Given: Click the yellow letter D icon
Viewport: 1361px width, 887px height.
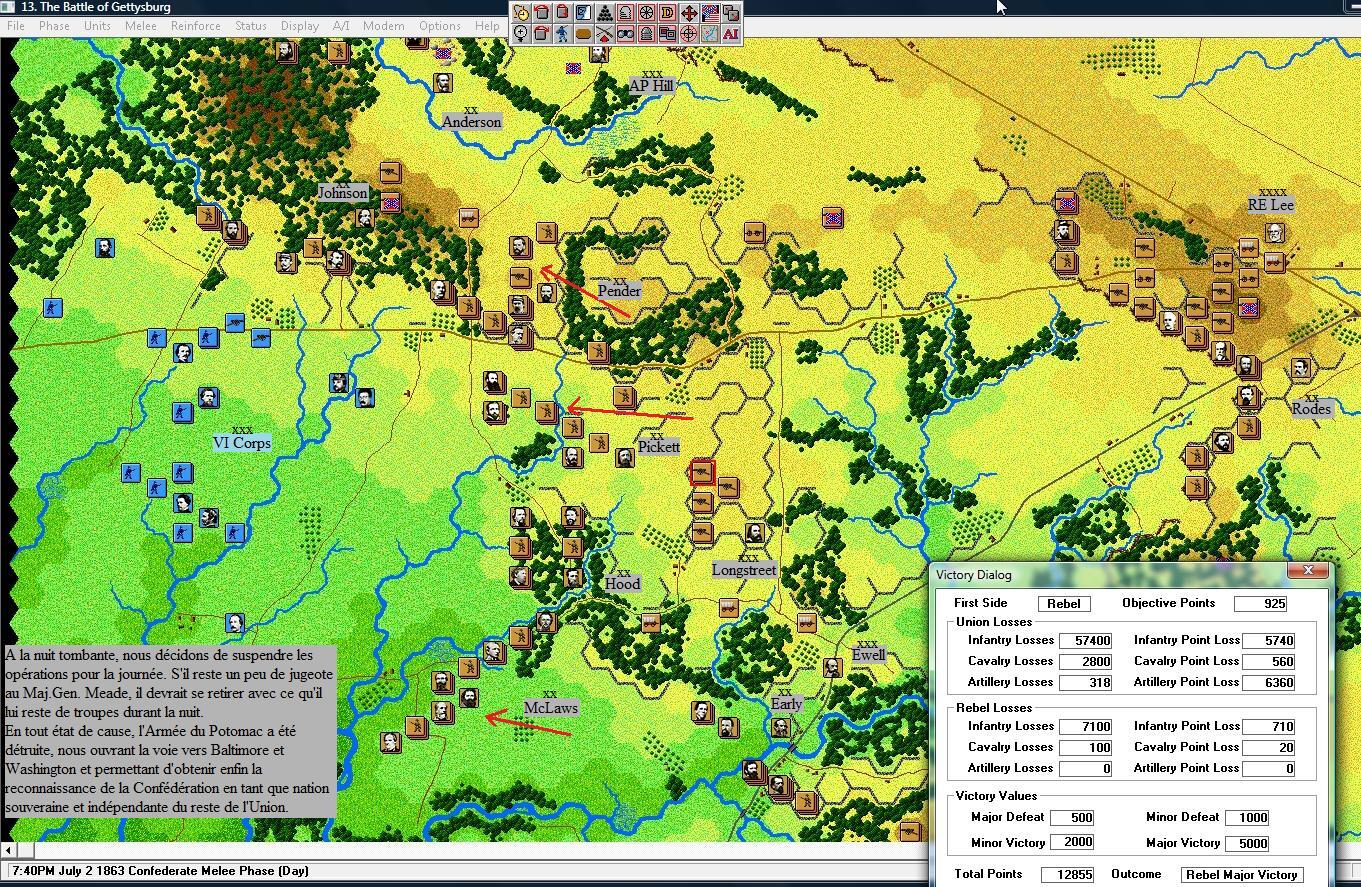Looking at the screenshot, I should tap(668, 13).
